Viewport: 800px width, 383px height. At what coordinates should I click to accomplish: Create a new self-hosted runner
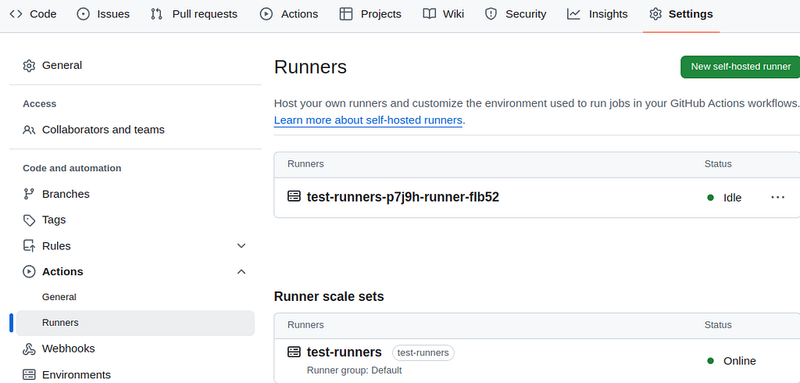coord(740,67)
